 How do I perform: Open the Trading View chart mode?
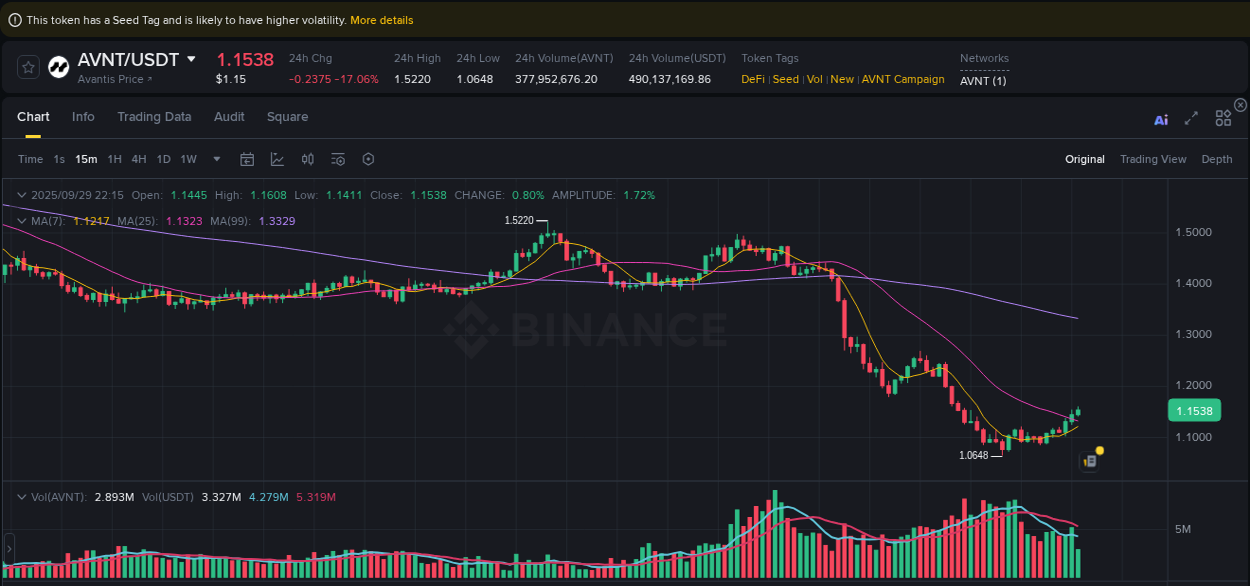point(1153,159)
